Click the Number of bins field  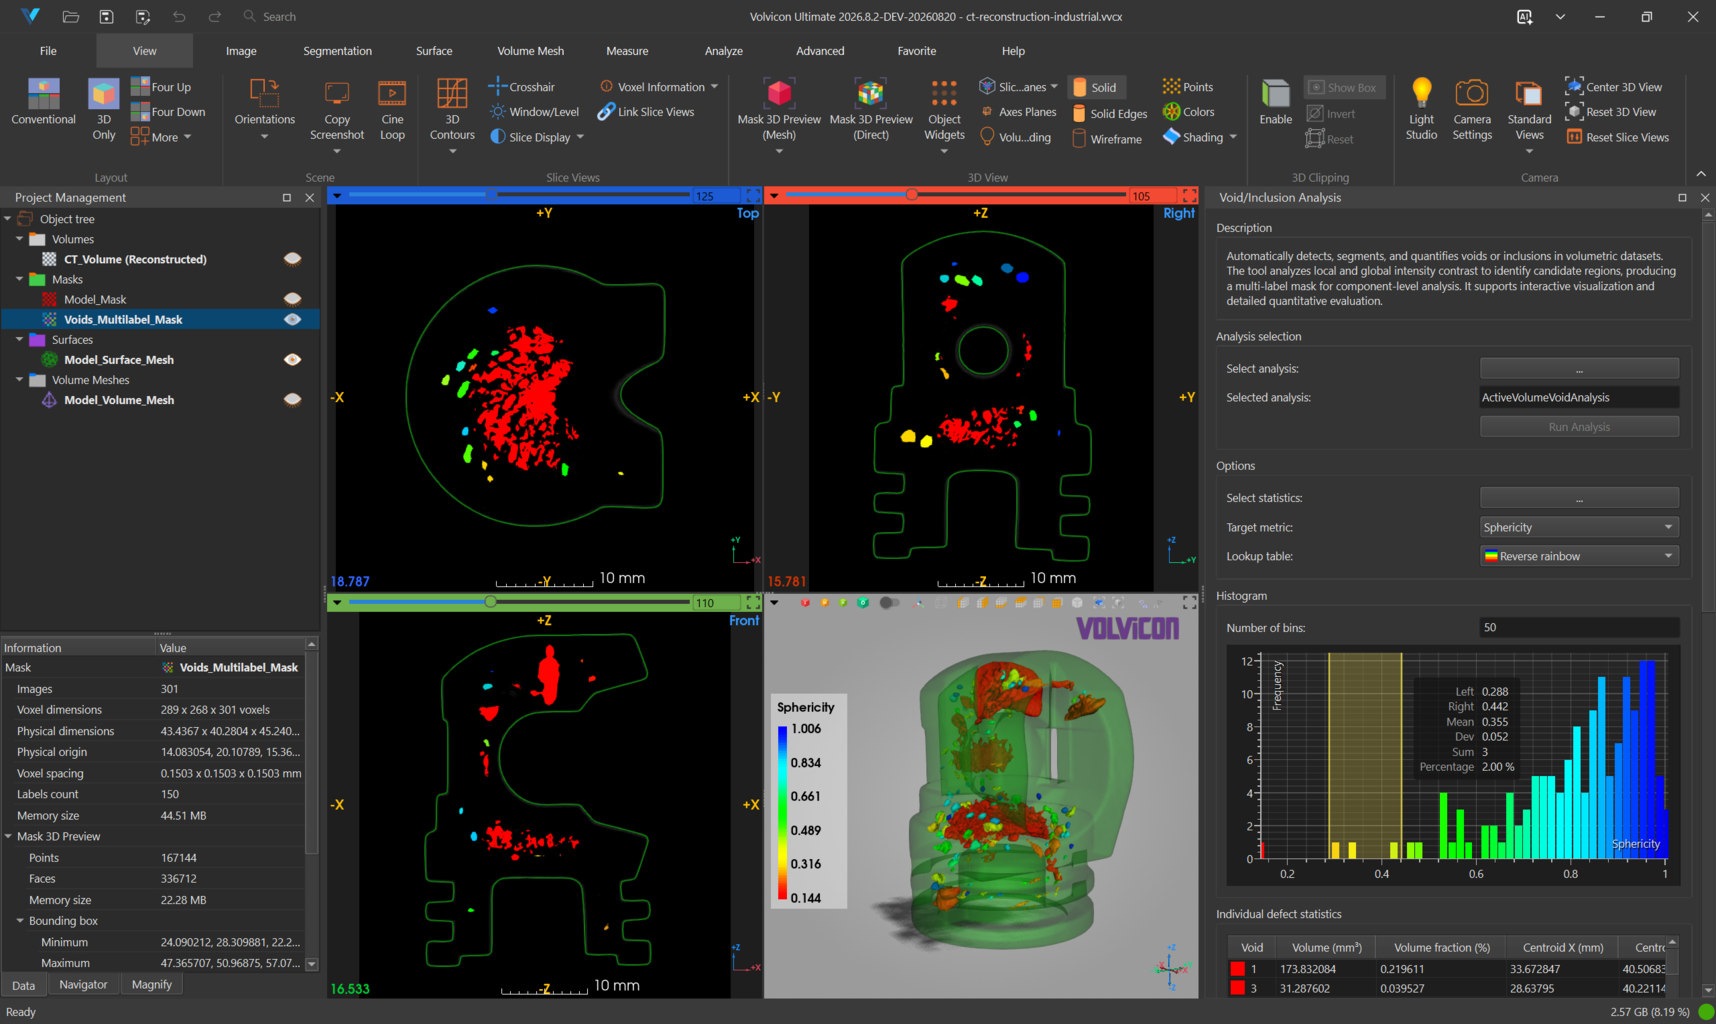pyautogui.click(x=1578, y=628)
